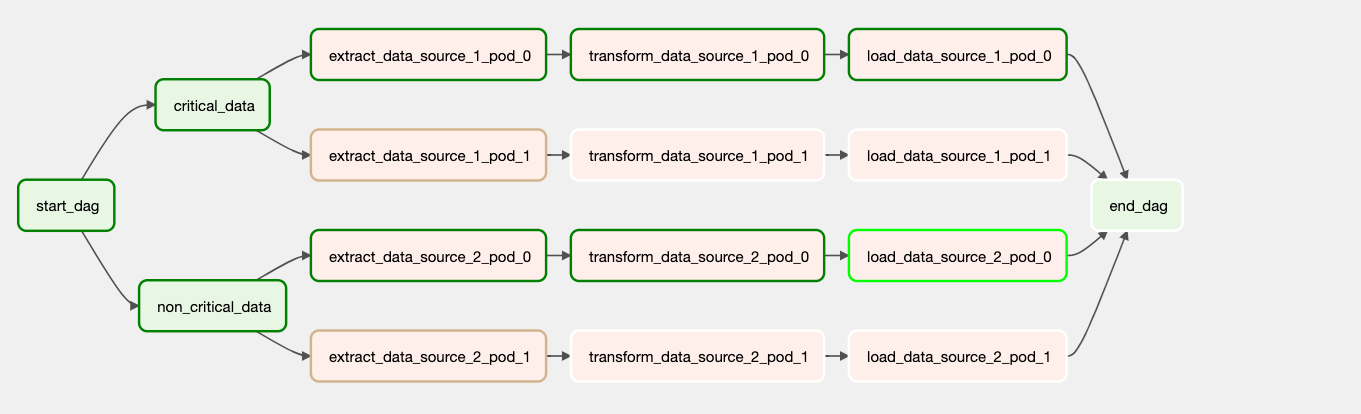Select the load_data_source_1_pod_0 task node
The width and height of the screenshot is (1361, 414).
point(957,55)
